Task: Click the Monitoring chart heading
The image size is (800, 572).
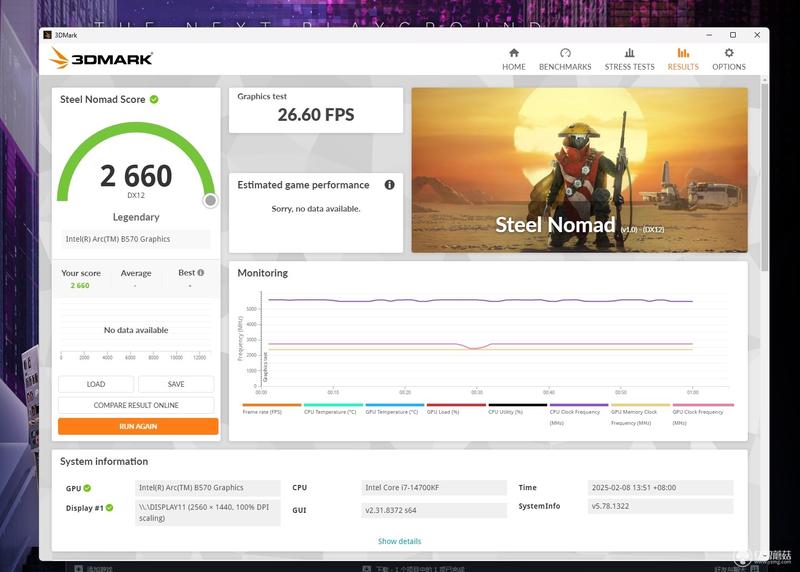Action: coord(262,273)
